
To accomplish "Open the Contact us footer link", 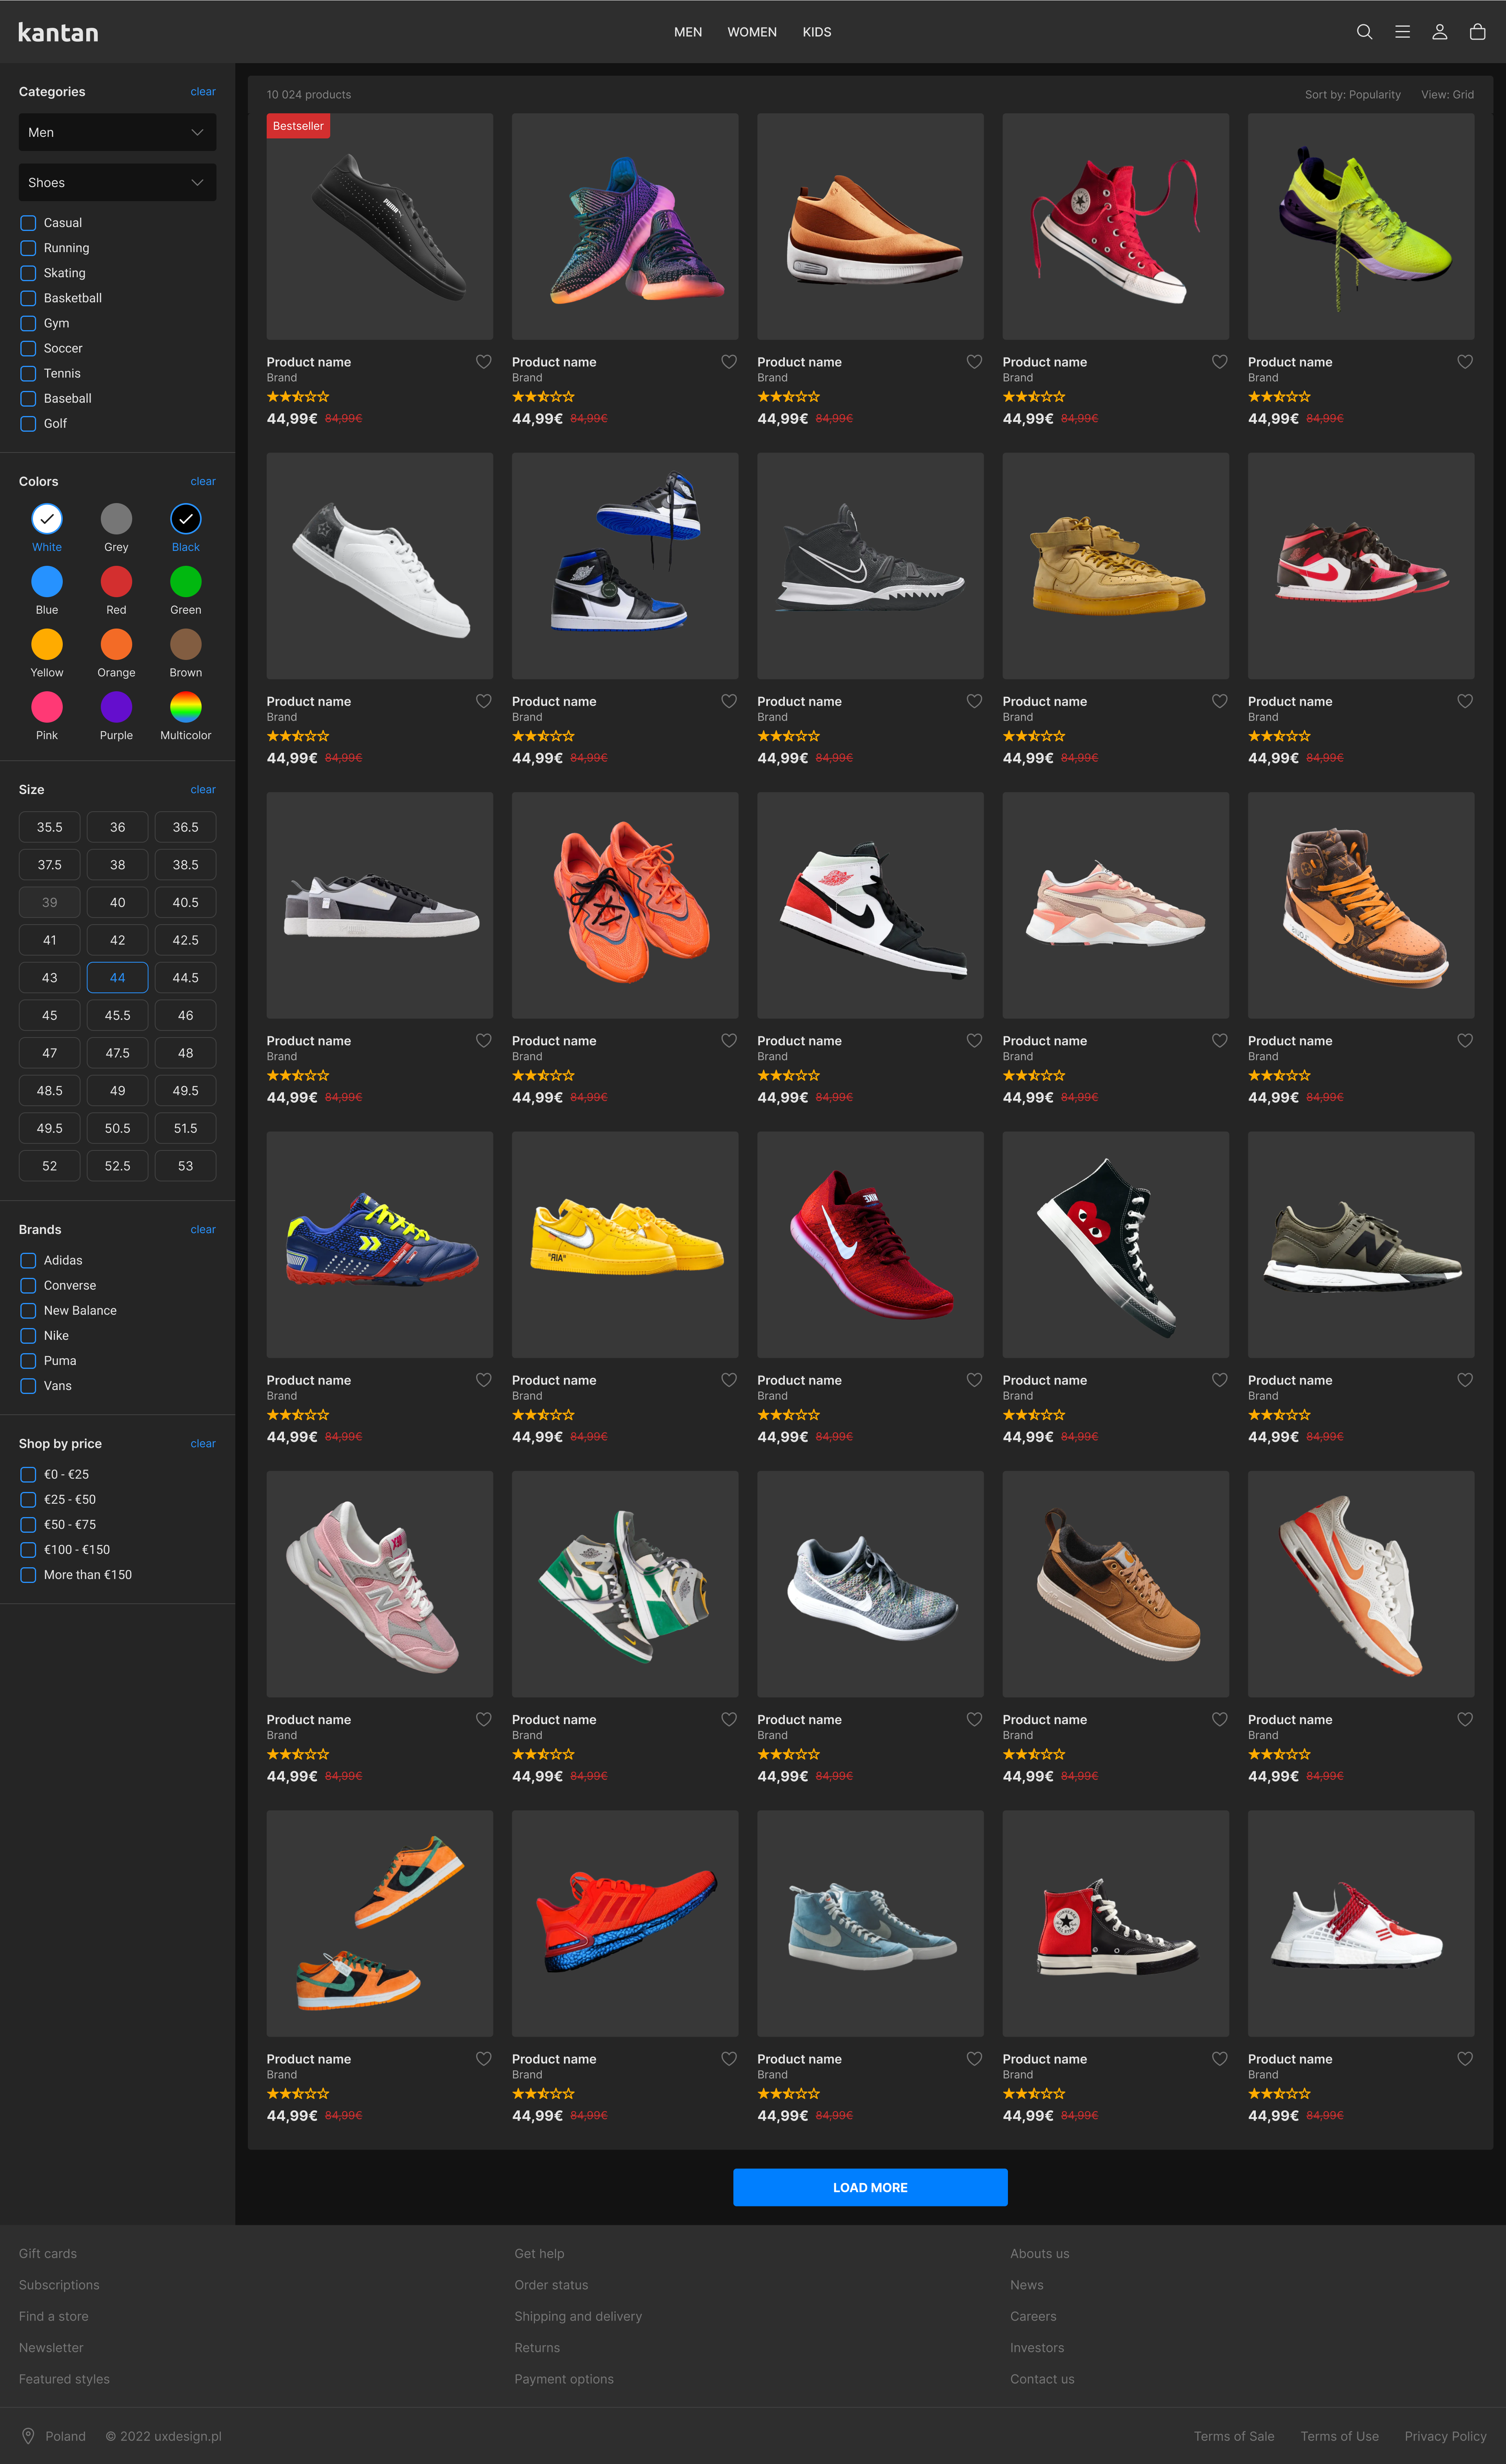I will click(x=1042, y=2379).
